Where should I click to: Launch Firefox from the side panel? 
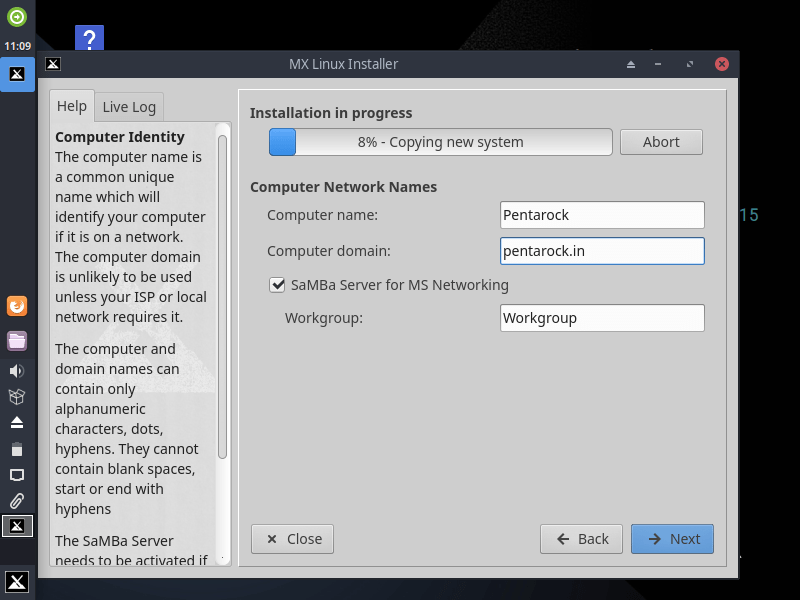(x=17, y=306)
